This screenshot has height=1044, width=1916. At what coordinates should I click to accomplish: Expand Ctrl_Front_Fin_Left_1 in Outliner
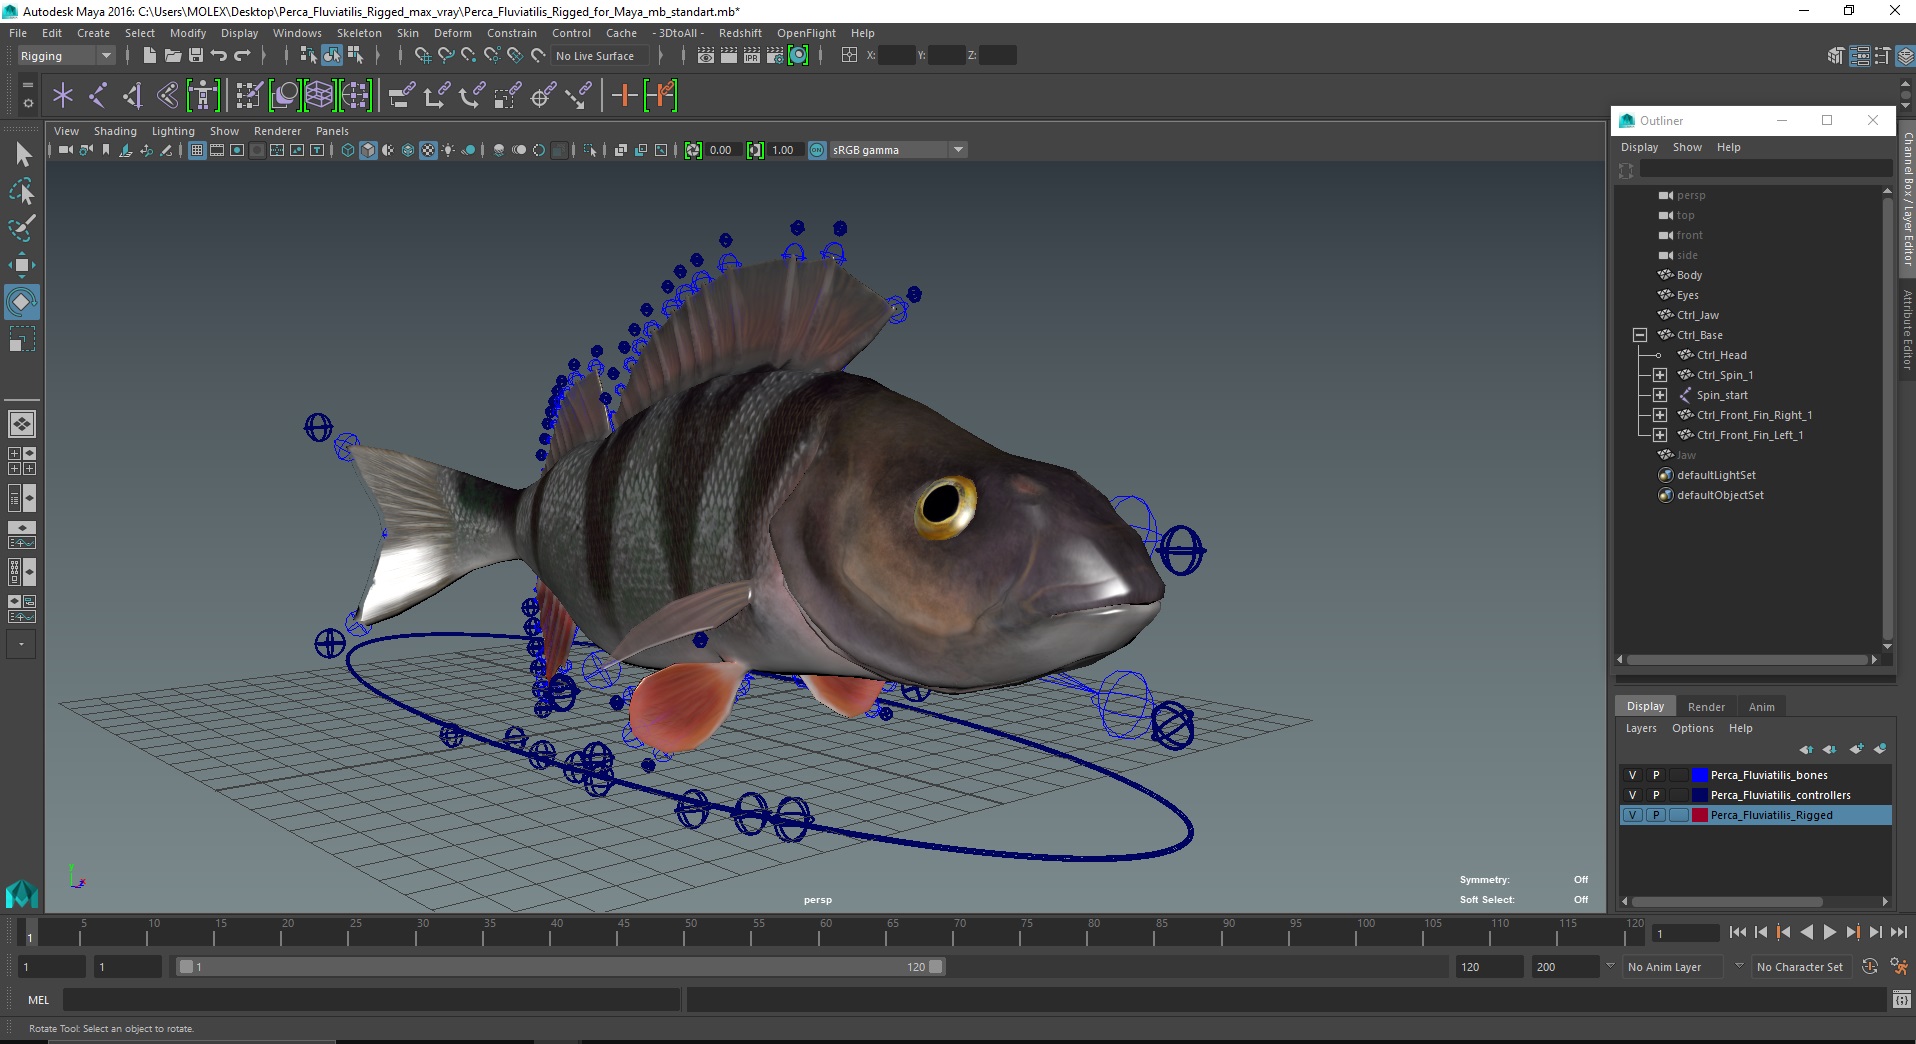click(x=1659, y=435)
